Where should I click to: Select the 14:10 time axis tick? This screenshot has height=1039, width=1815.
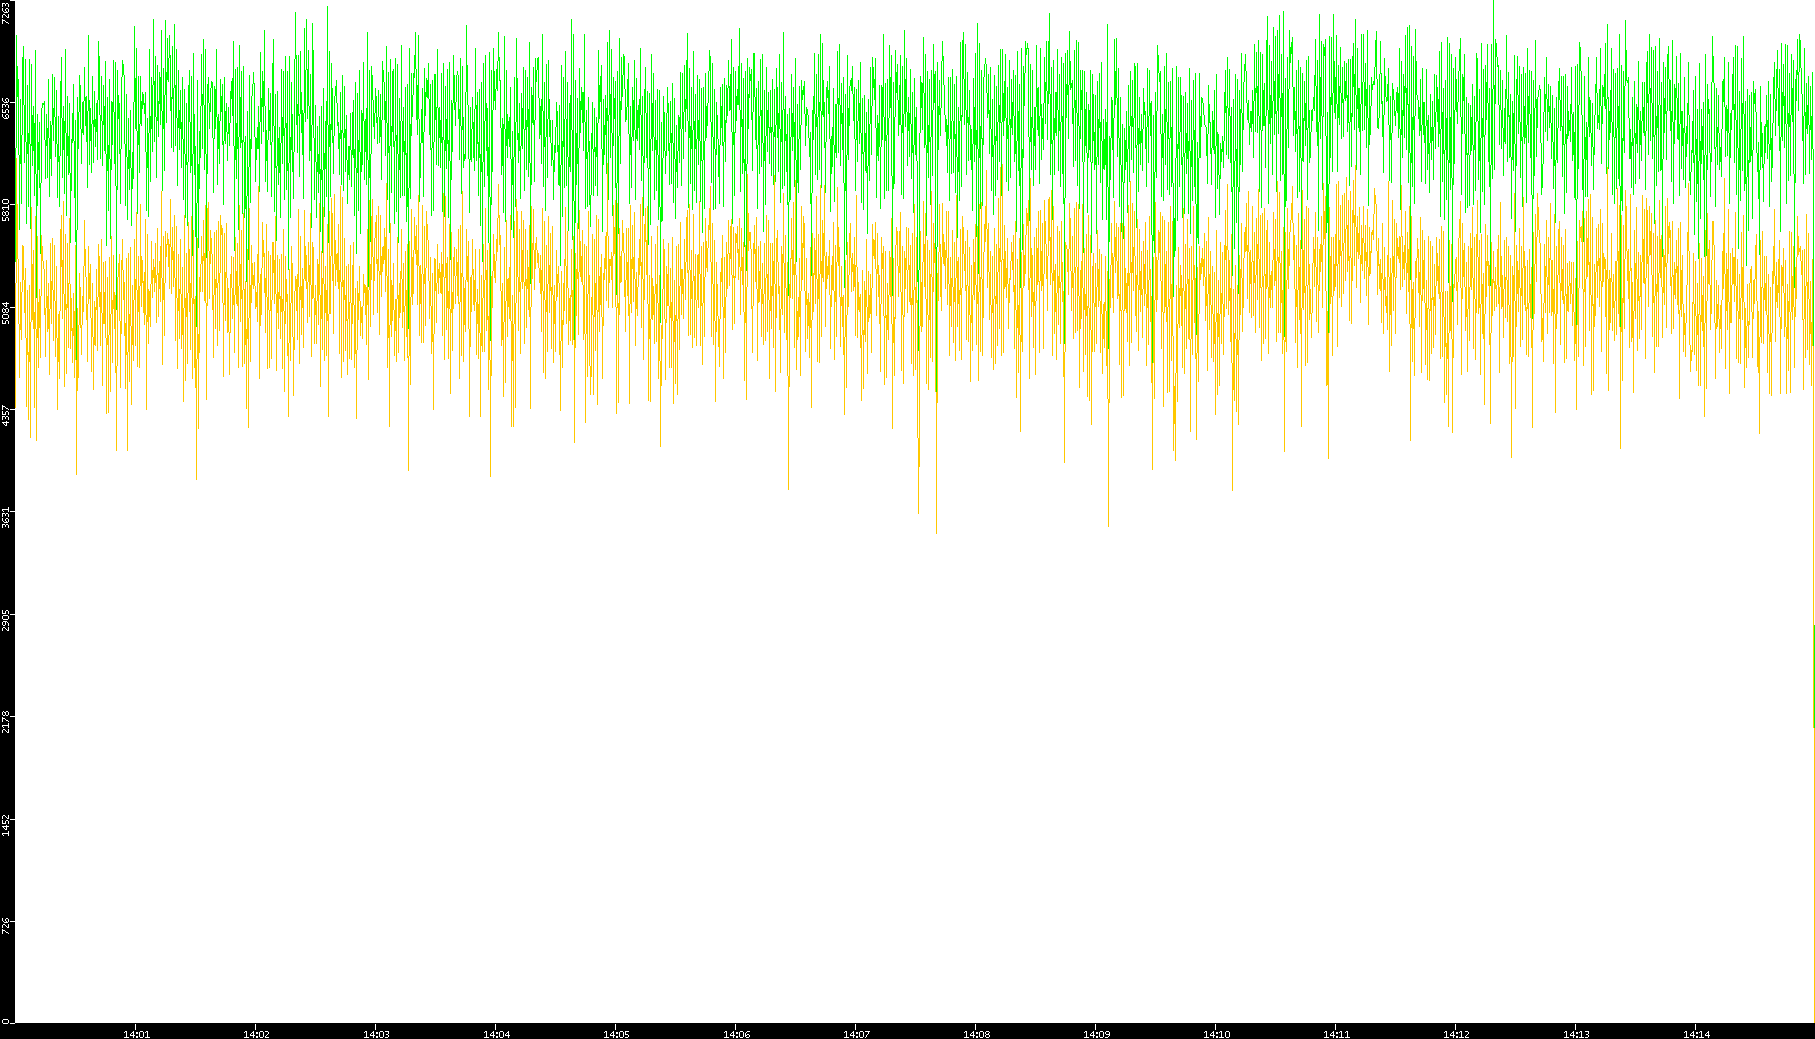click(x=1216, y=1033)
